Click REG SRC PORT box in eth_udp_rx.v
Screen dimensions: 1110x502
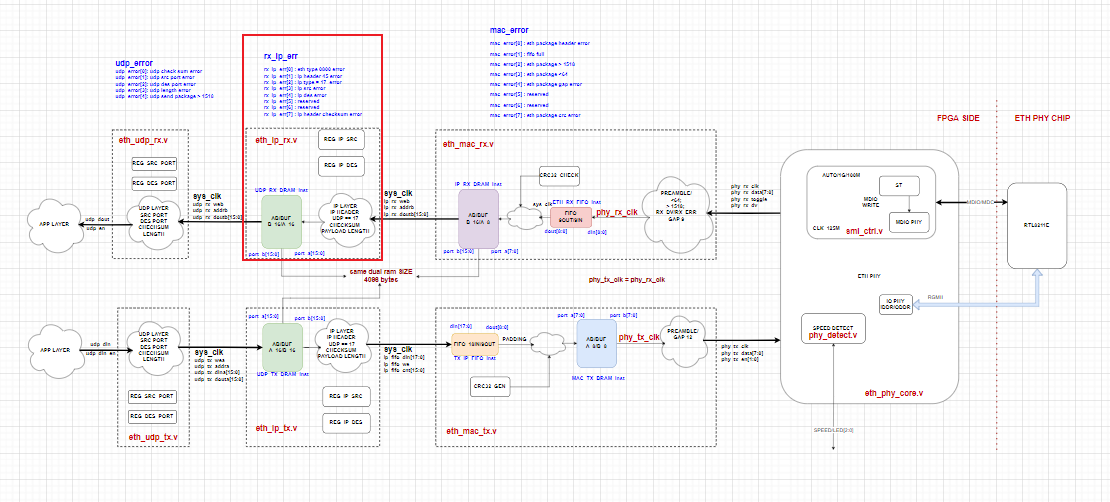154,164
